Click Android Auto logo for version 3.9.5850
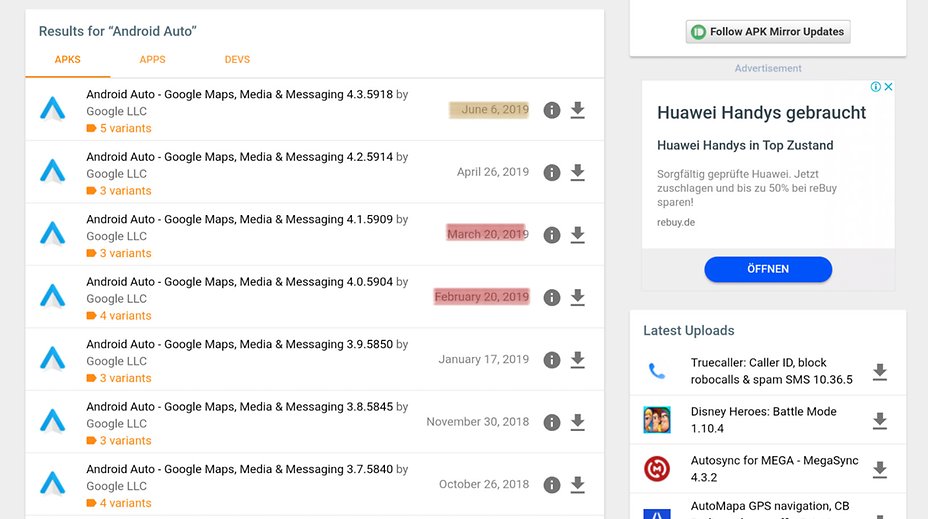 click(53, 359)
